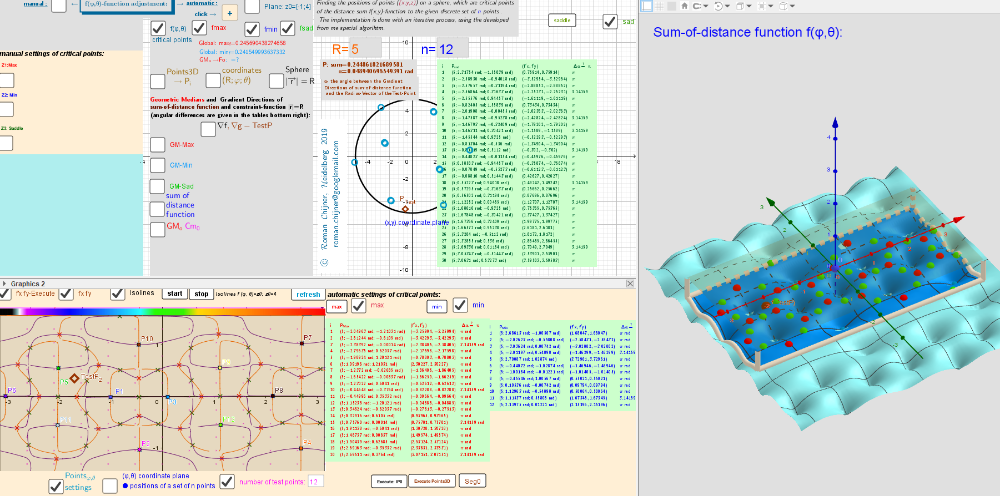Toggle the isolines checkbox
The height and width of the screenshot is (496, 1000).
click(x=117, y=293)
